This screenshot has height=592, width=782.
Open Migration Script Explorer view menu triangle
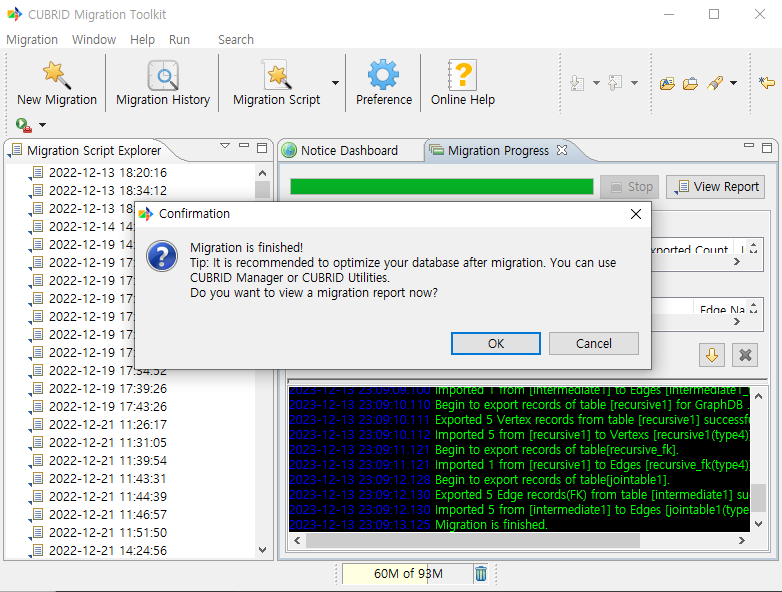coord(225,146)
